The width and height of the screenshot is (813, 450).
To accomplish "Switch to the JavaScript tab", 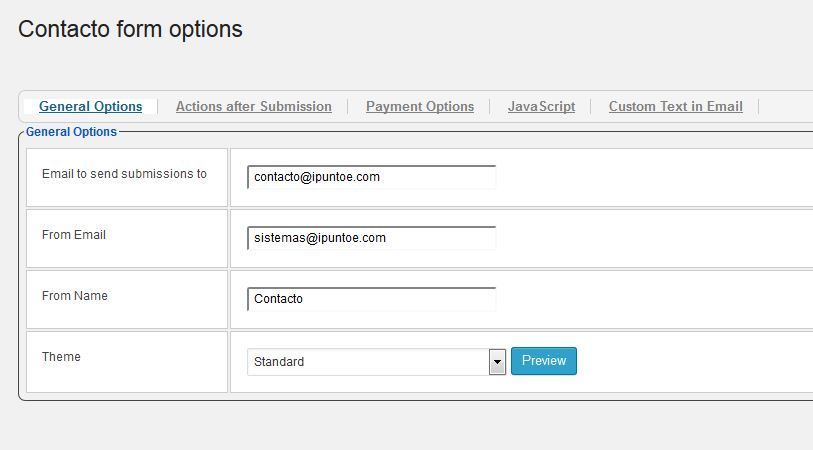I will pyautogui.click(x=541, y=106).
